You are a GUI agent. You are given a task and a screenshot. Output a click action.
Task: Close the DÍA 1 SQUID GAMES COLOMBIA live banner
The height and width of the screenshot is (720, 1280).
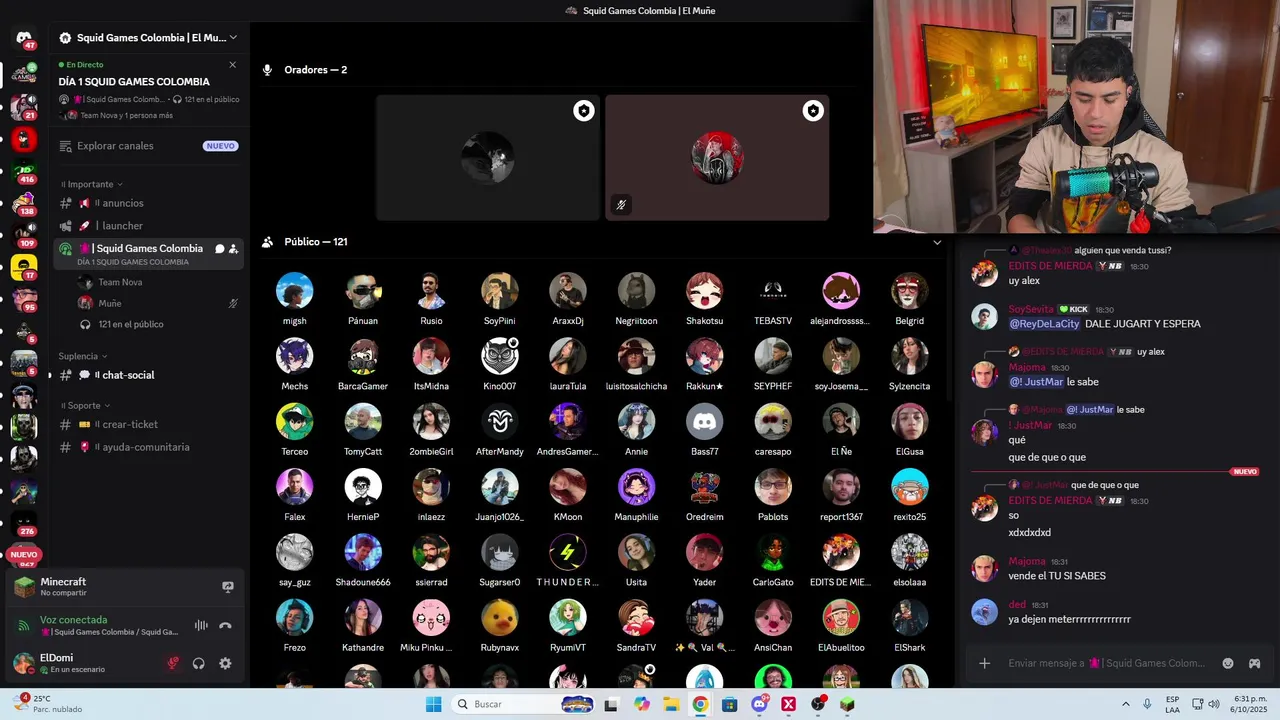[233, 65]
